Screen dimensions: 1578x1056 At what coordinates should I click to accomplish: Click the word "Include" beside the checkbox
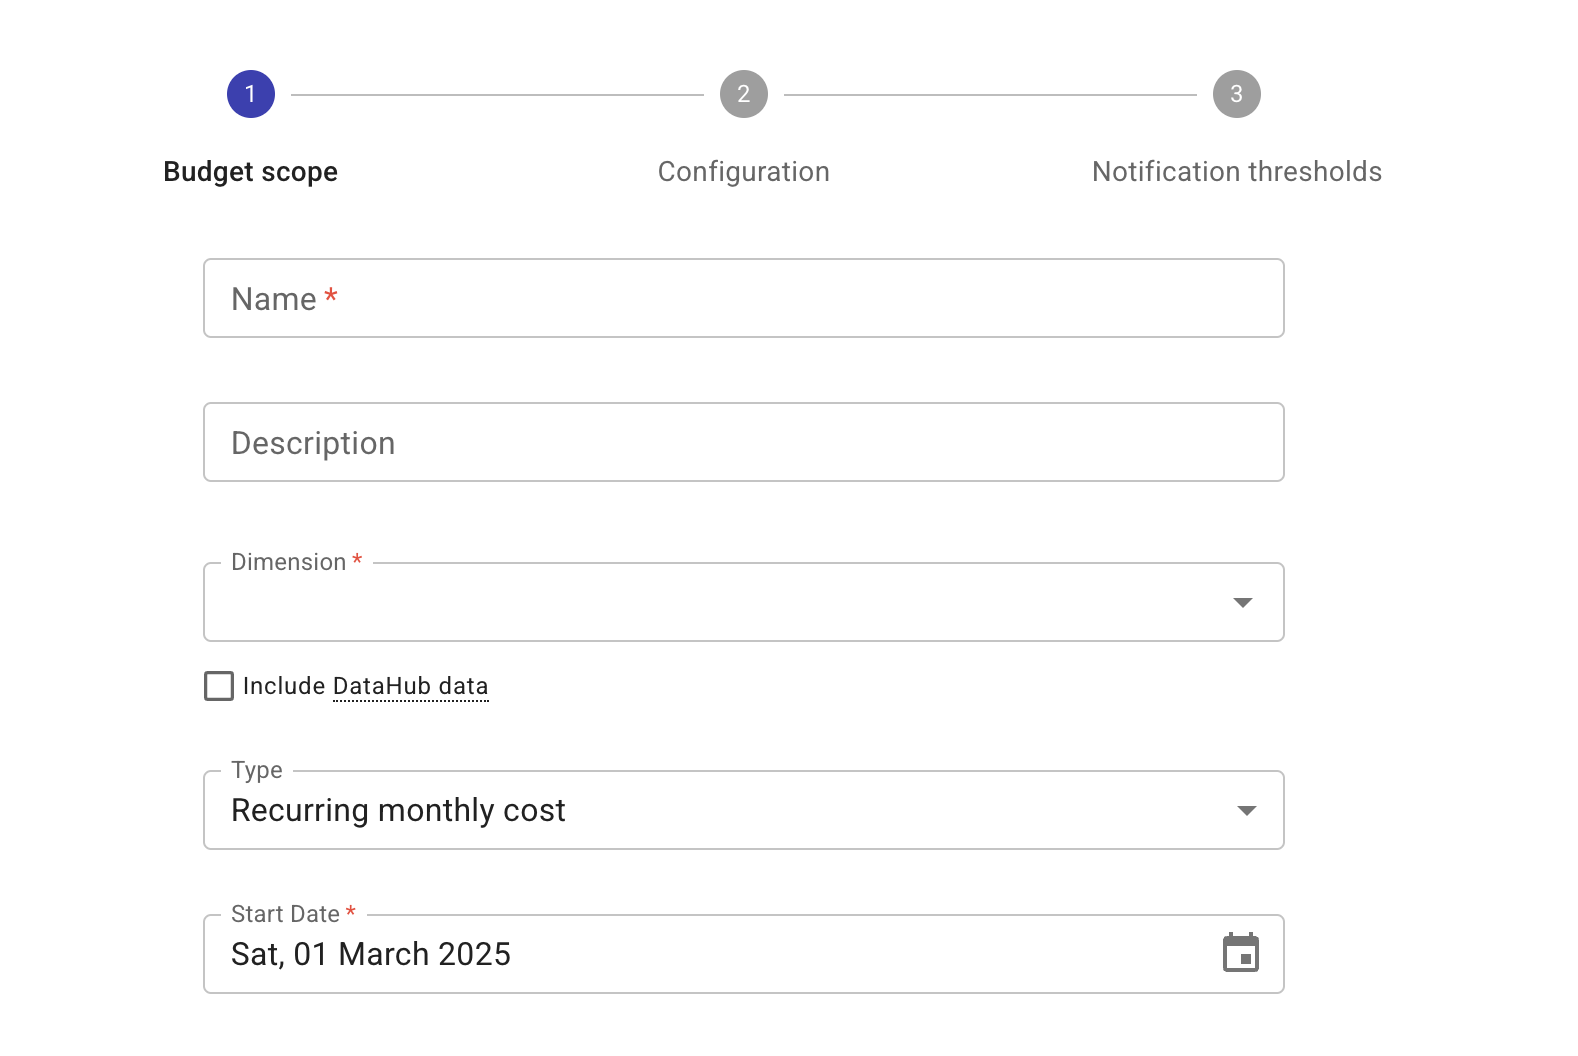click(284, 686)
